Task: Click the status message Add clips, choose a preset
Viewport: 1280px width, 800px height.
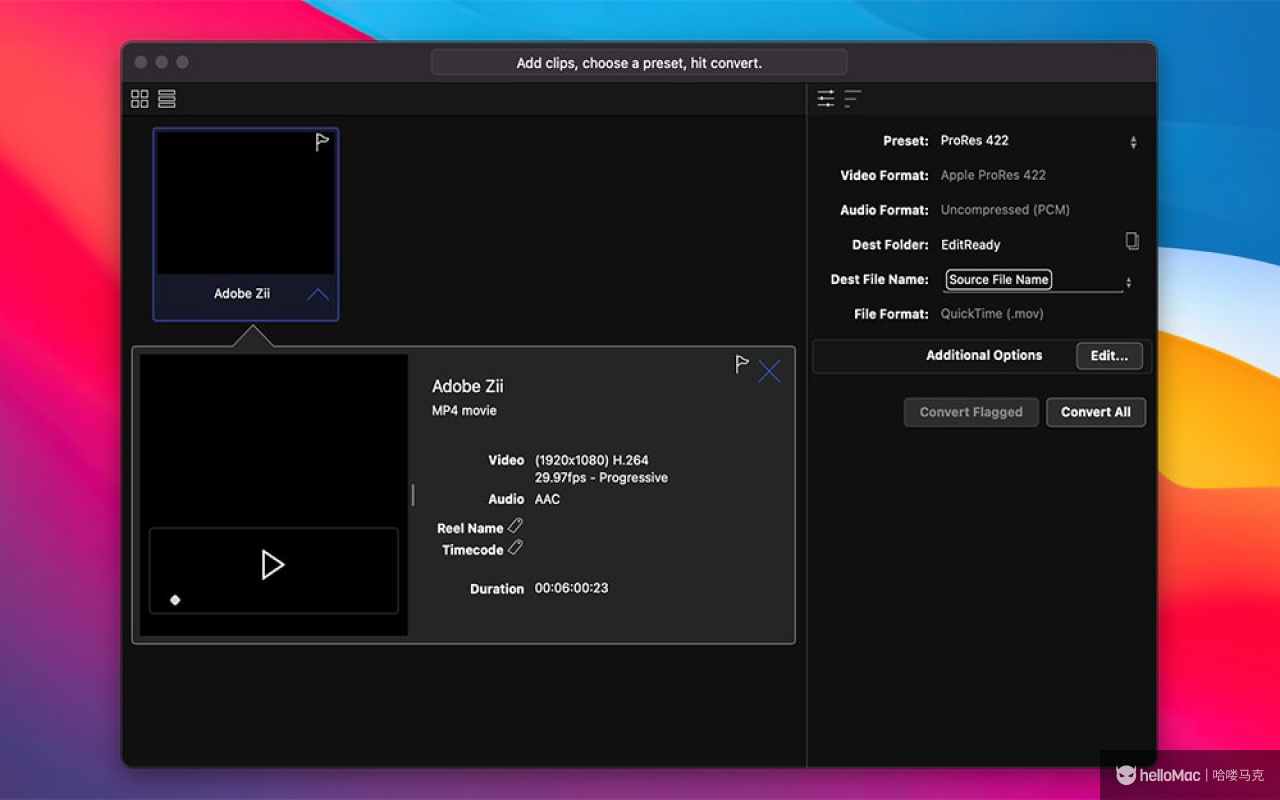Action: coord(639,63)
